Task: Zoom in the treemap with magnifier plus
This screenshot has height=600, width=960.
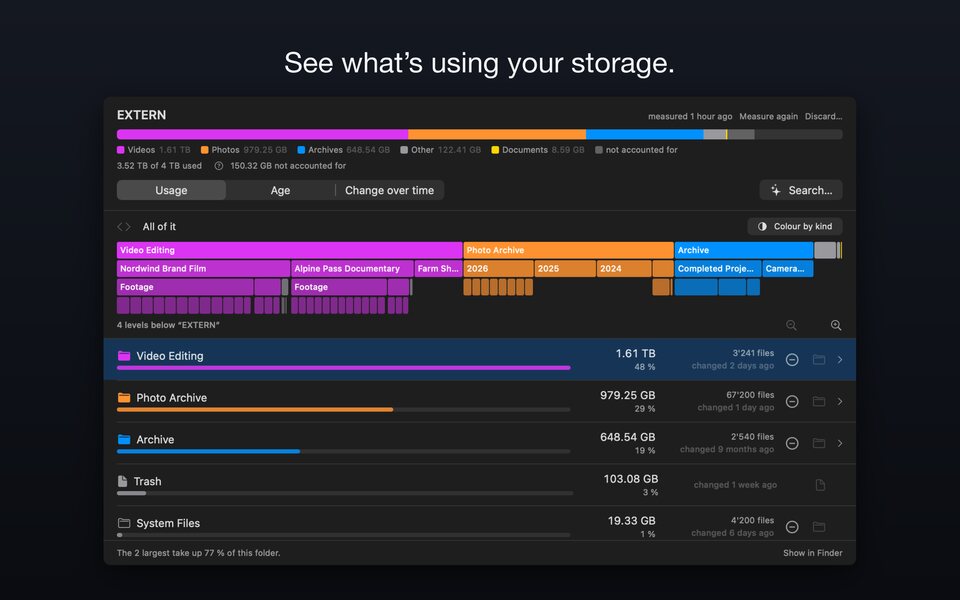Action: 836,325
